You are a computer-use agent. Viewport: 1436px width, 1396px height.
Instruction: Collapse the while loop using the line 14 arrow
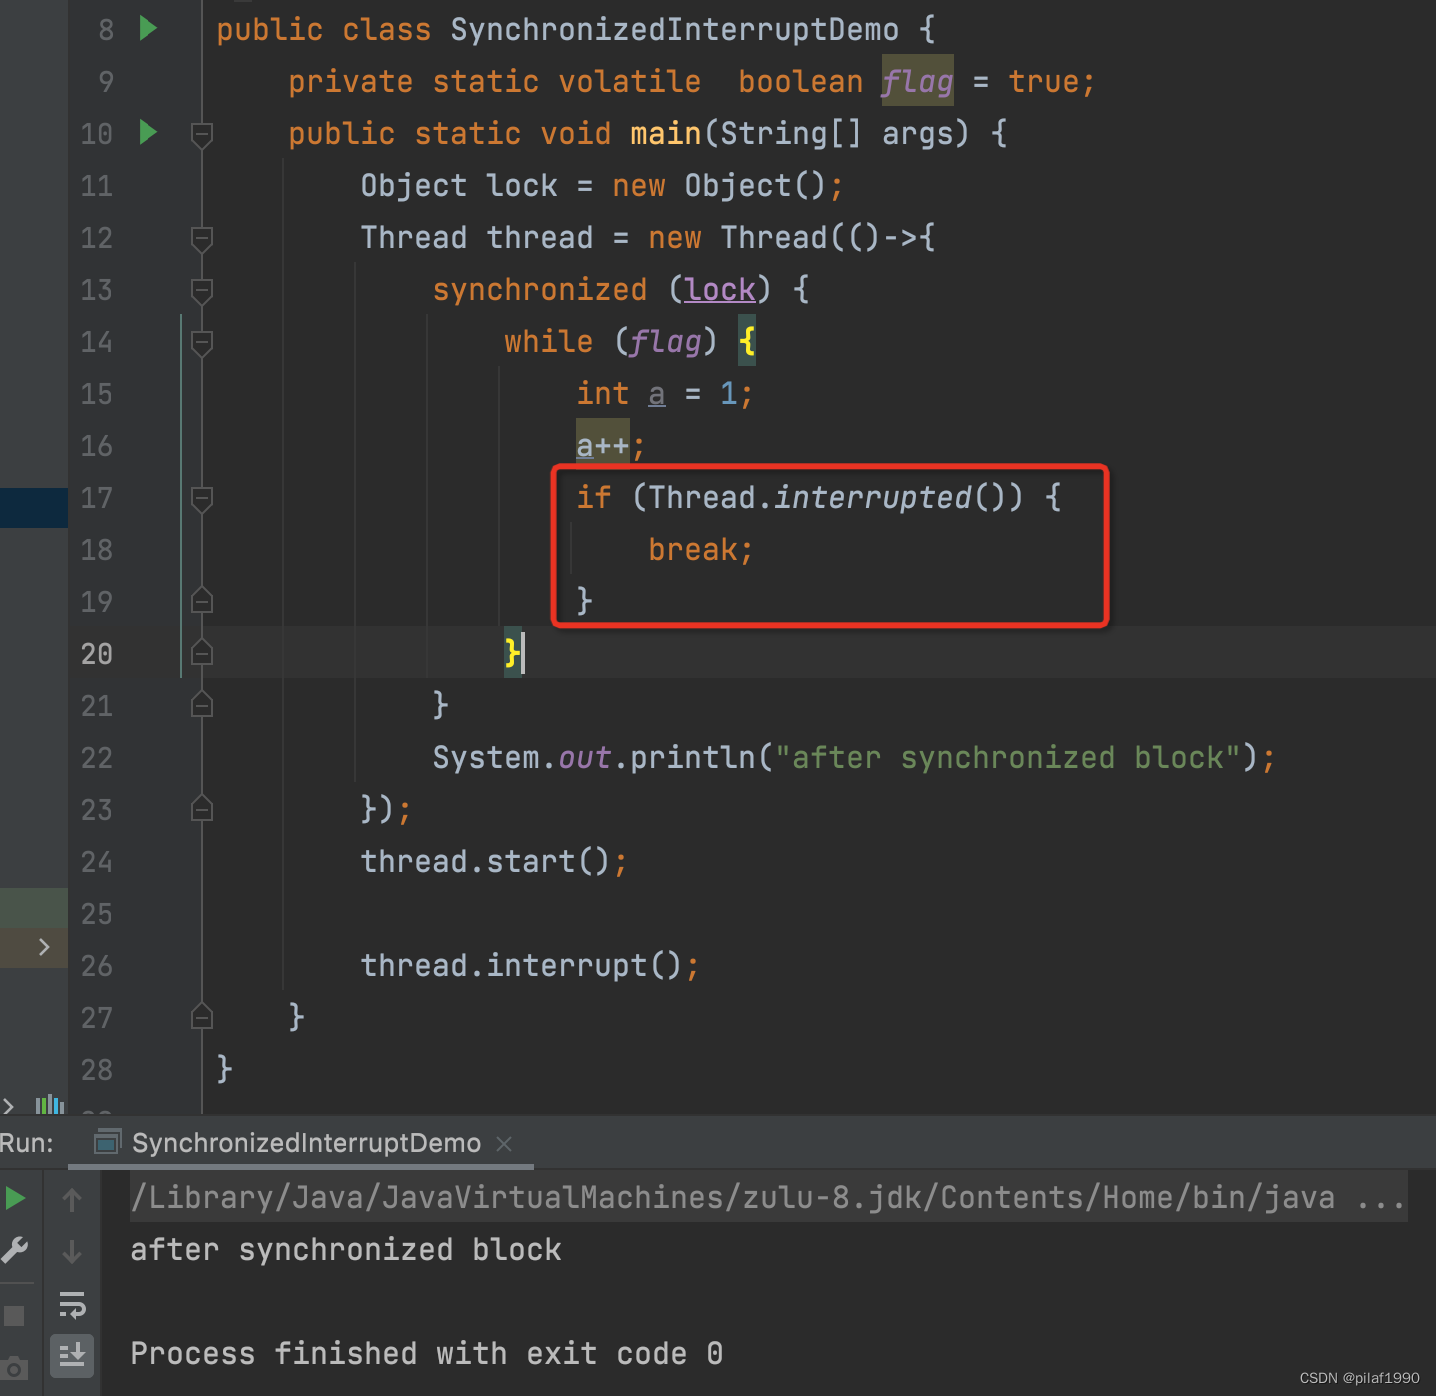[x=201, y=341]
